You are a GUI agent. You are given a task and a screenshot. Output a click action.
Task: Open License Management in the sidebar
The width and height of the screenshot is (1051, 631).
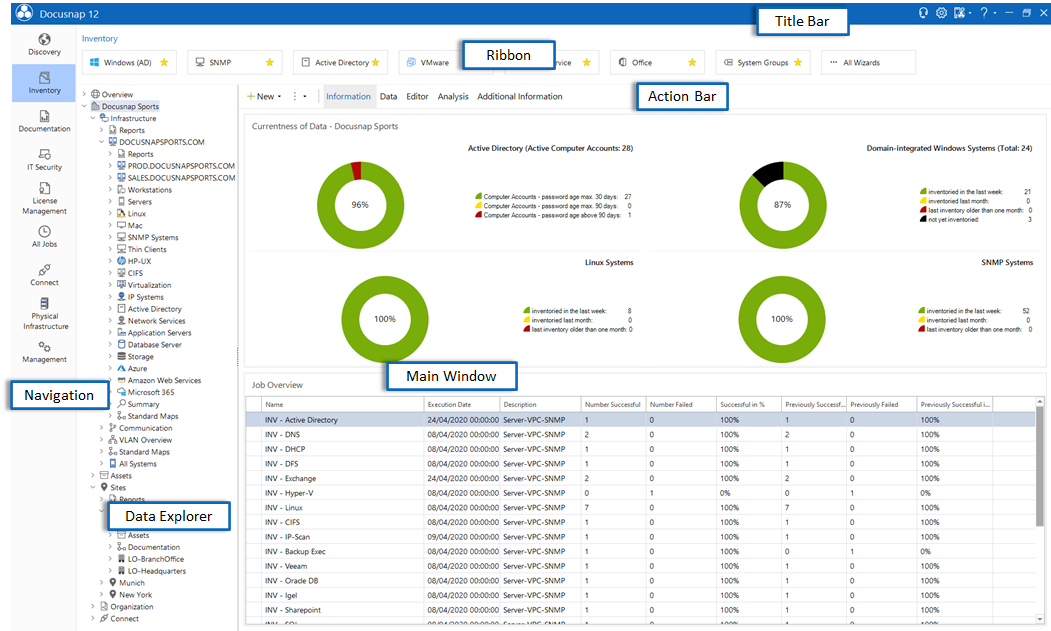(x=44, y=198)
